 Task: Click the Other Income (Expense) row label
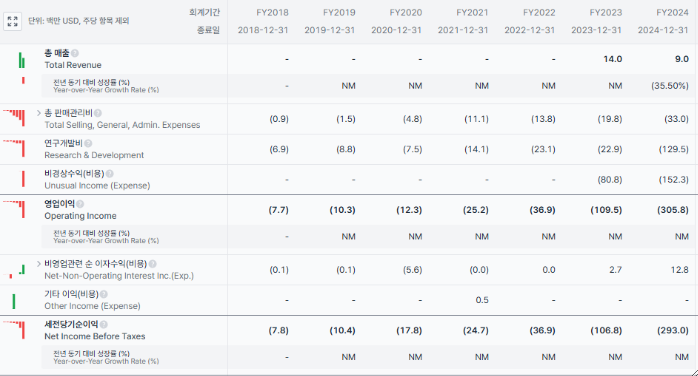pyautogui.click(x=92, y=306)
